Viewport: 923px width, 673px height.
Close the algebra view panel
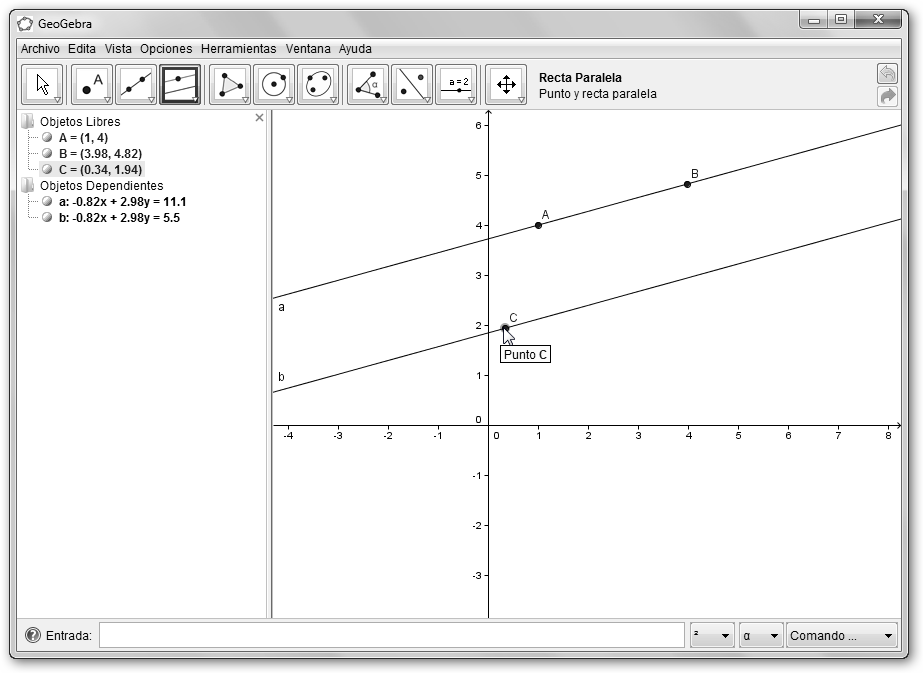[x=260, y=118]
